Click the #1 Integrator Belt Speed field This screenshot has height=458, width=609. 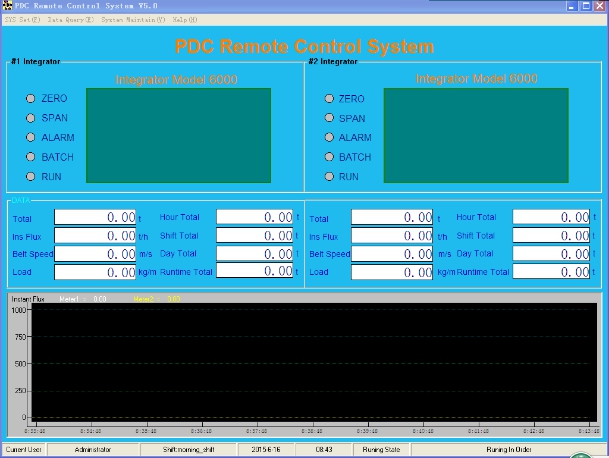click(x=95, y=254)
